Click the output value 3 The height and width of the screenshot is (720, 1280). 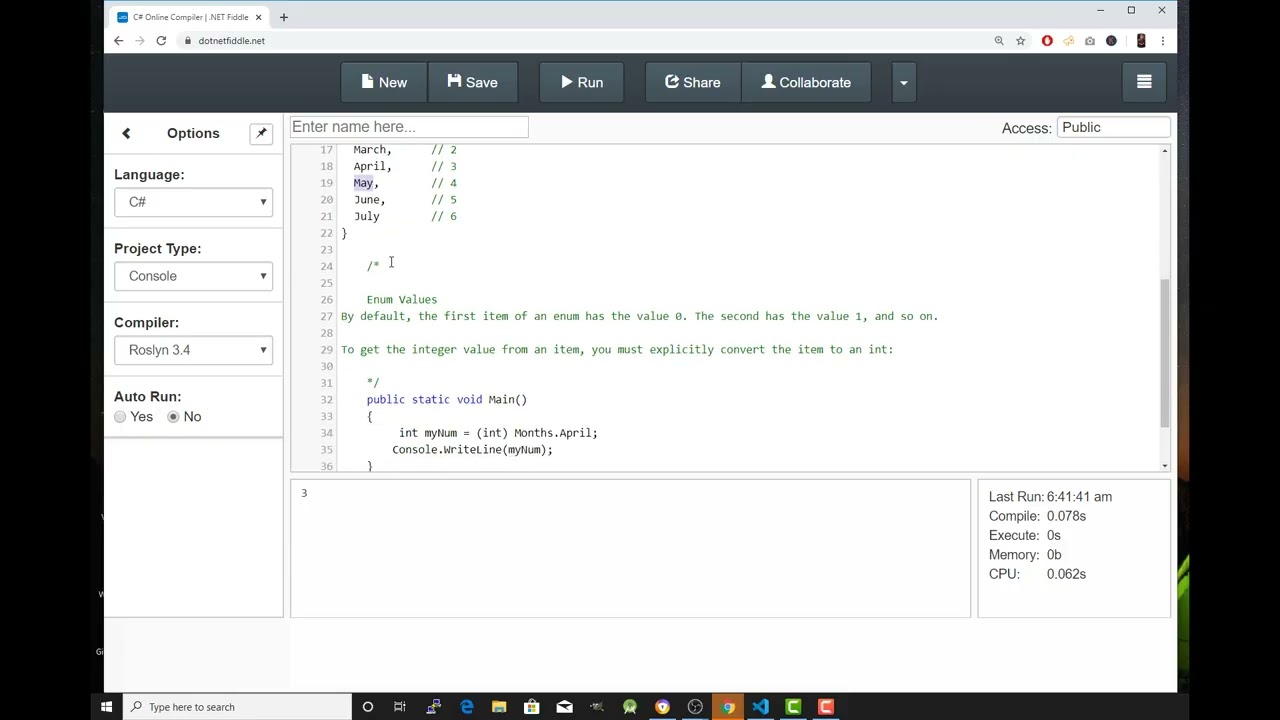pyautogui.click(x=304, y=493)
